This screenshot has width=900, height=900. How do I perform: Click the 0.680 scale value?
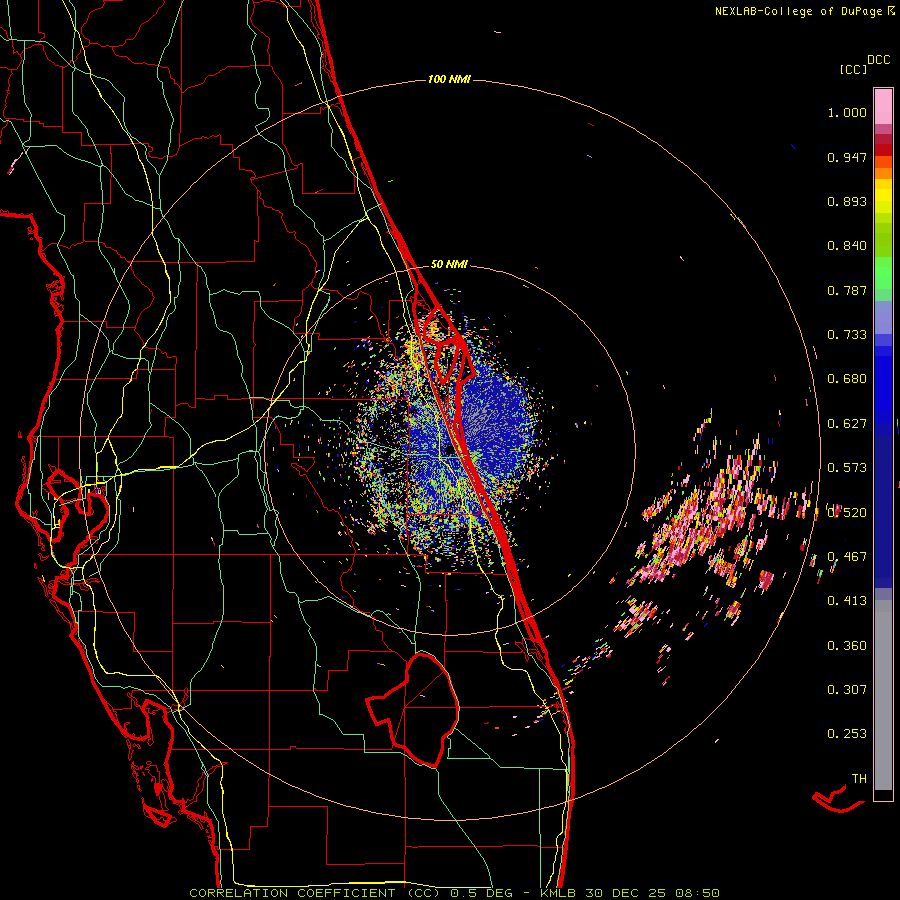847,379
